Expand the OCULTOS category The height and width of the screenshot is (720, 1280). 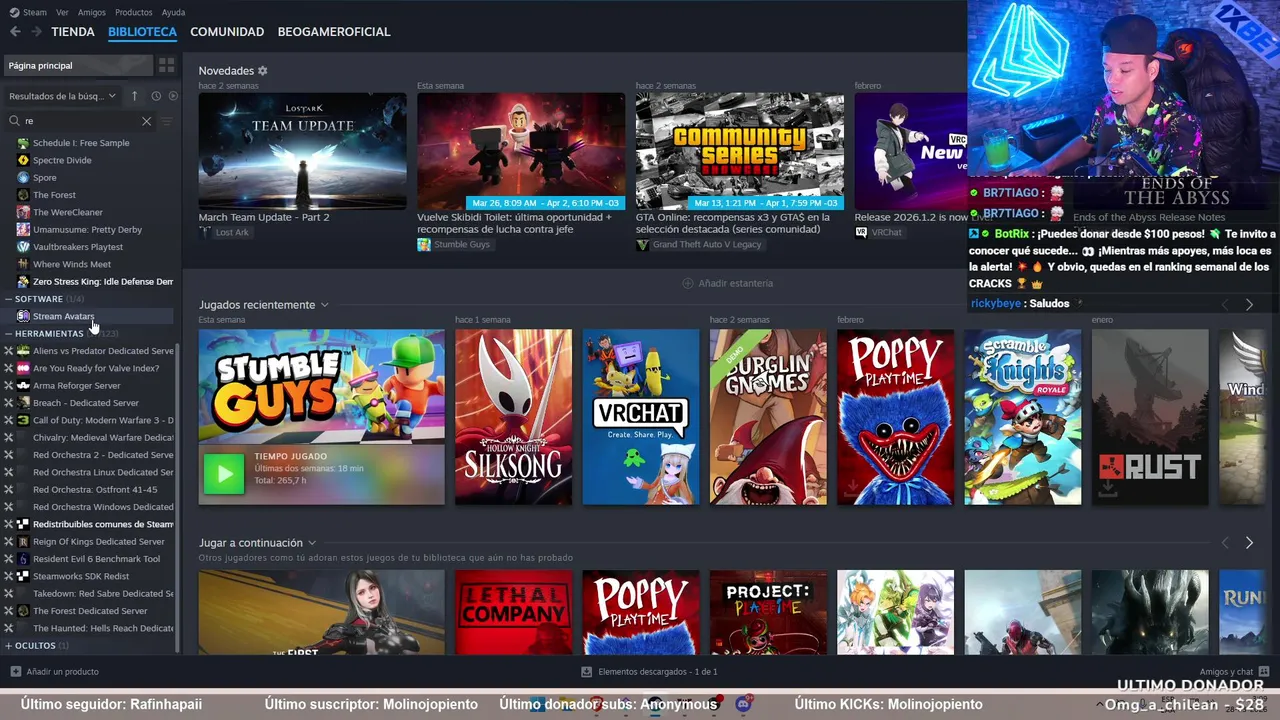tap(9, 646)
